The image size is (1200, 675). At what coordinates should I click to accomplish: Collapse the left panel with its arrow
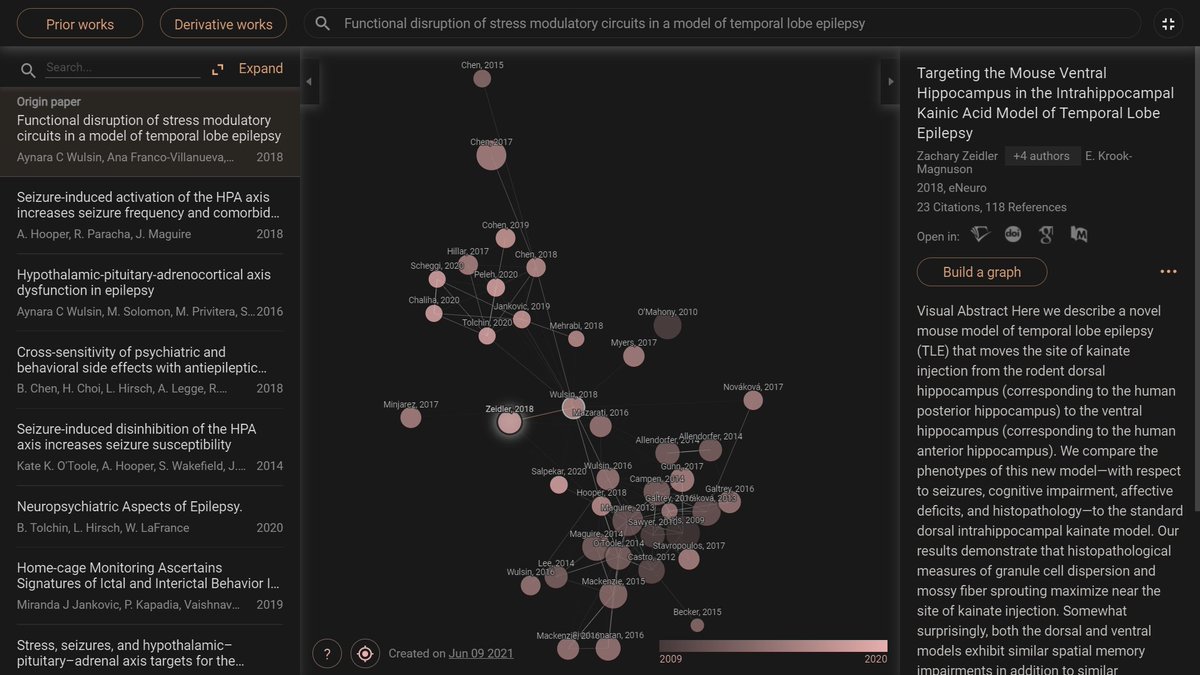pos(309,82)
